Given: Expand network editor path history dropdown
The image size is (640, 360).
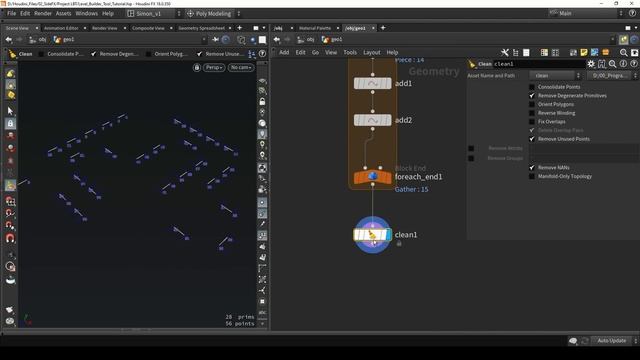Looking at the screenshot, I should coord(612,40).
